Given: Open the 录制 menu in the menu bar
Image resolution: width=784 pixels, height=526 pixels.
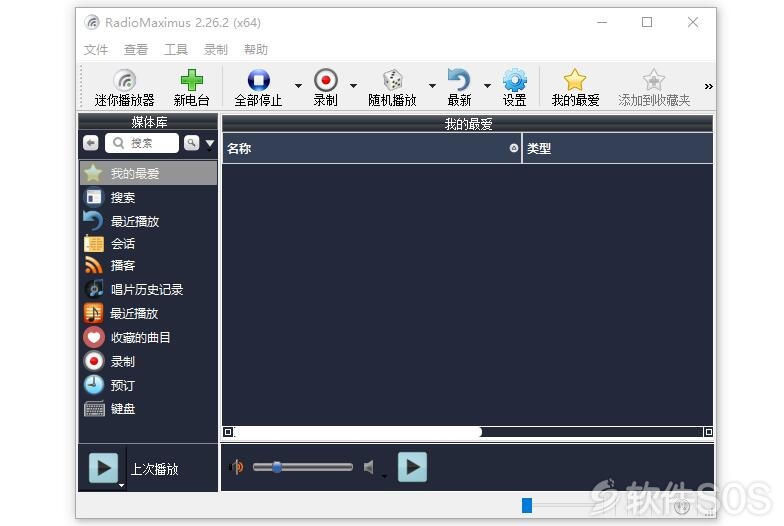Looking at the screenshot, I should (x=216, y=50).
